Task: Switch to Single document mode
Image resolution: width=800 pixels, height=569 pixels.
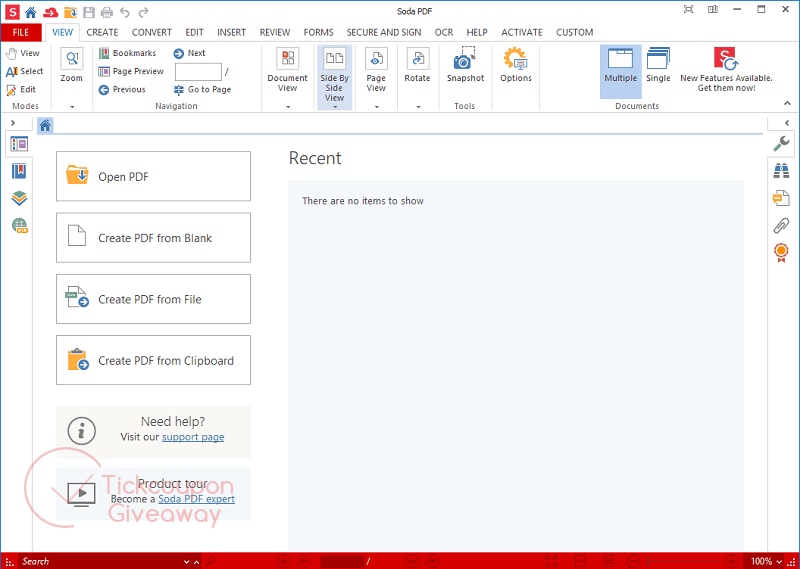Action: coord(658,65)
